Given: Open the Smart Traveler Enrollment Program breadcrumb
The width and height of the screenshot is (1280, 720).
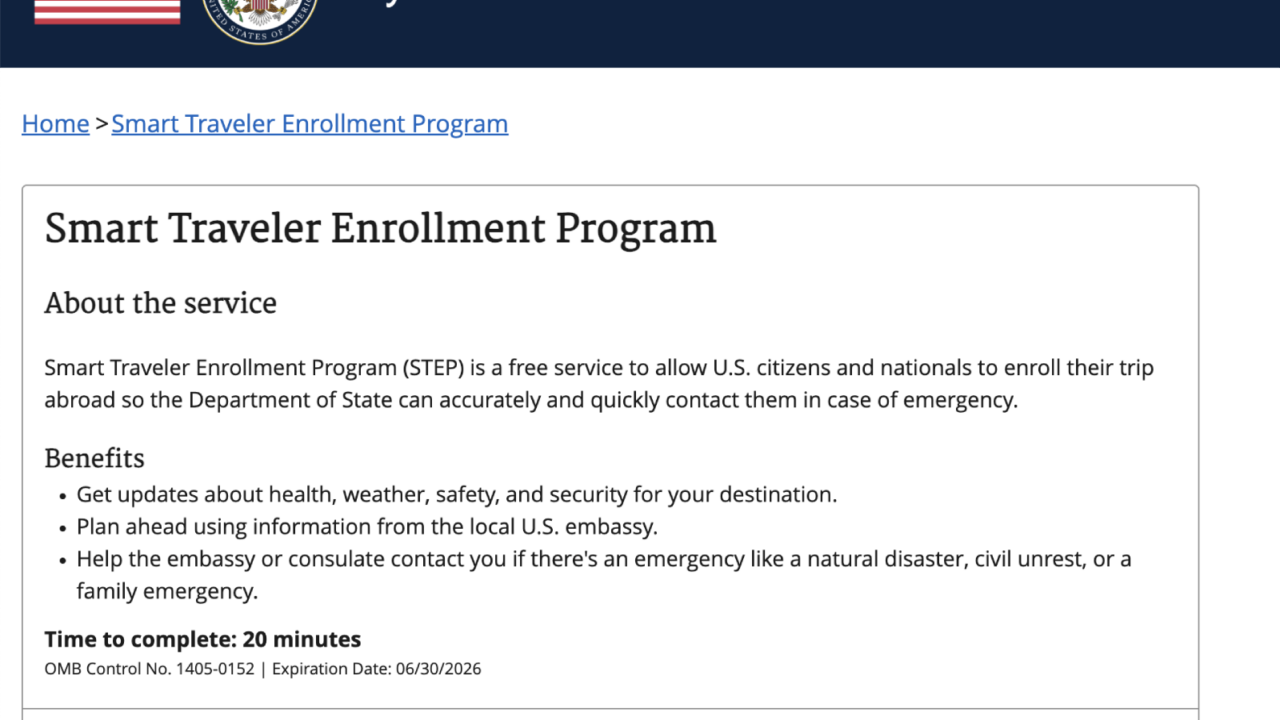Looking at the screenshot, I should 309,123.
